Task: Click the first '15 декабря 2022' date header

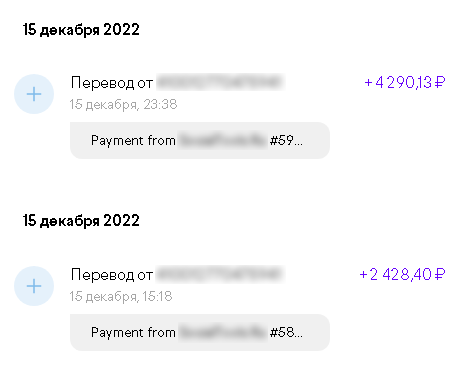Action: pyautogui.click(x=81, y=30)
